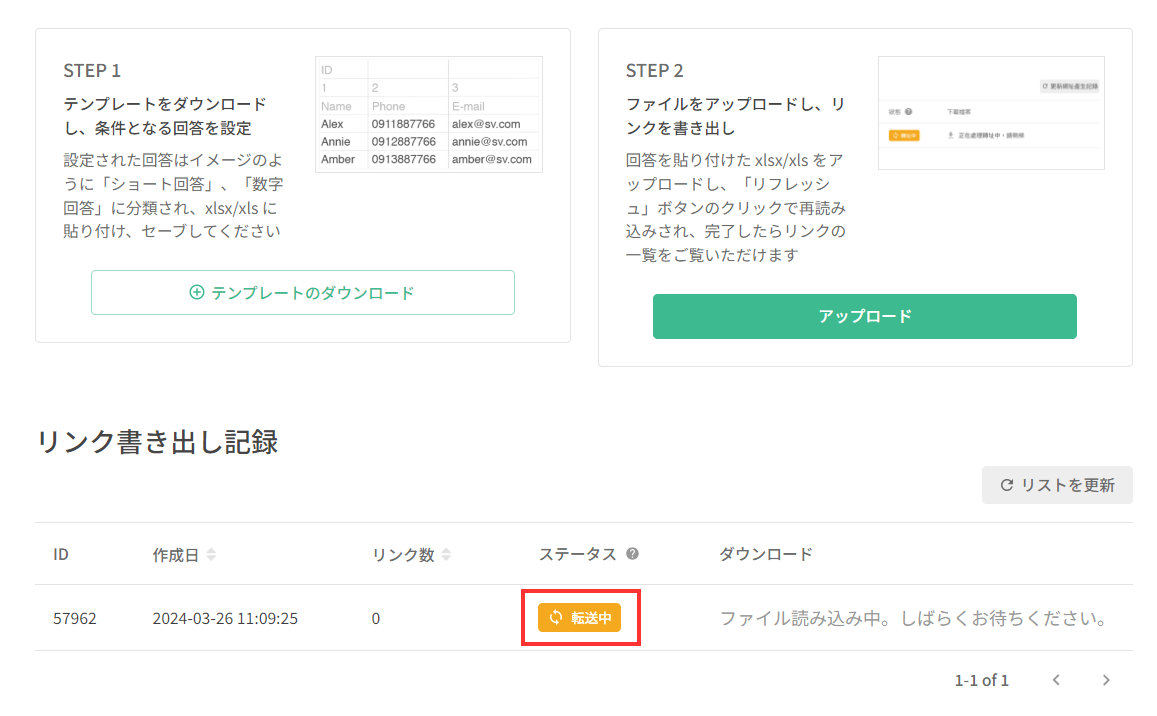Click the 1-1 of 1 pagination text

(981, 680)
